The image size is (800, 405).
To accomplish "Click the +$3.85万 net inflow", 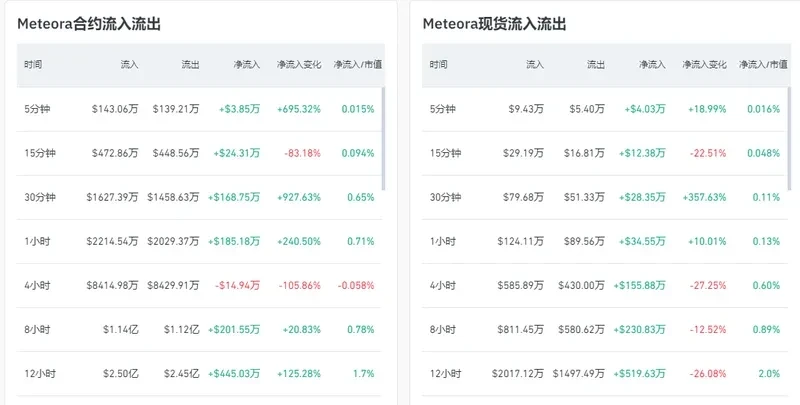I will coord(239,109).
